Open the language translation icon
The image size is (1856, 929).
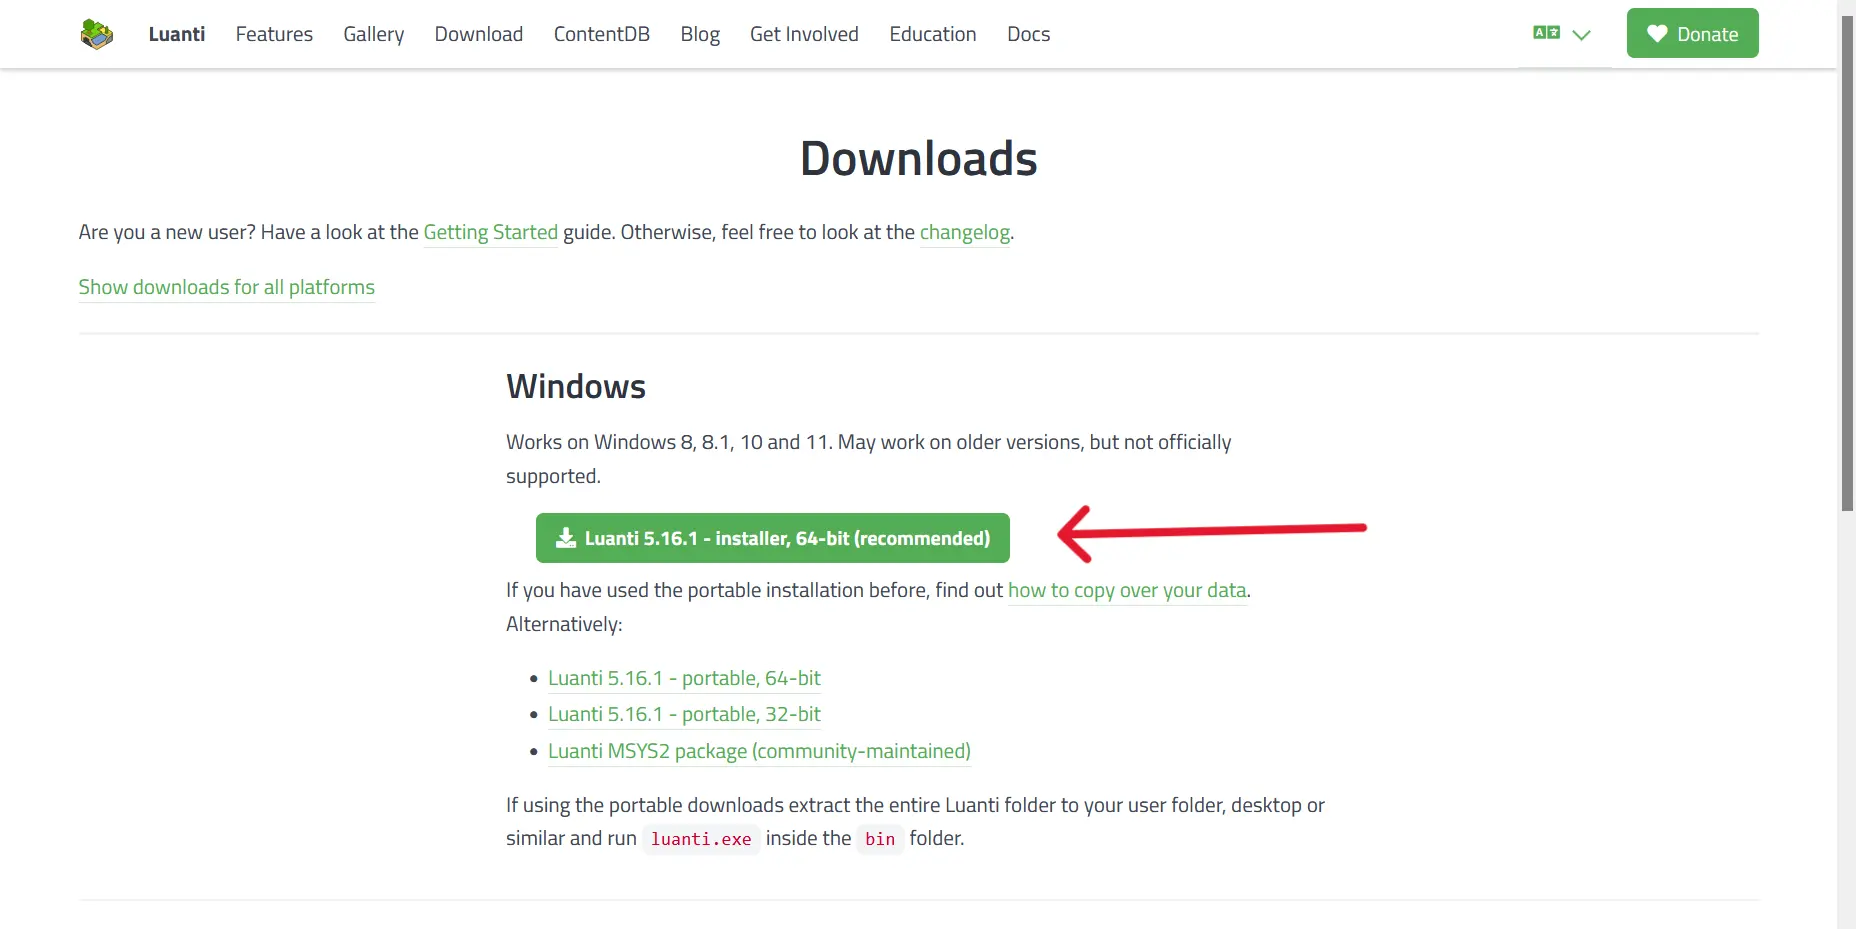point(1546,33)
